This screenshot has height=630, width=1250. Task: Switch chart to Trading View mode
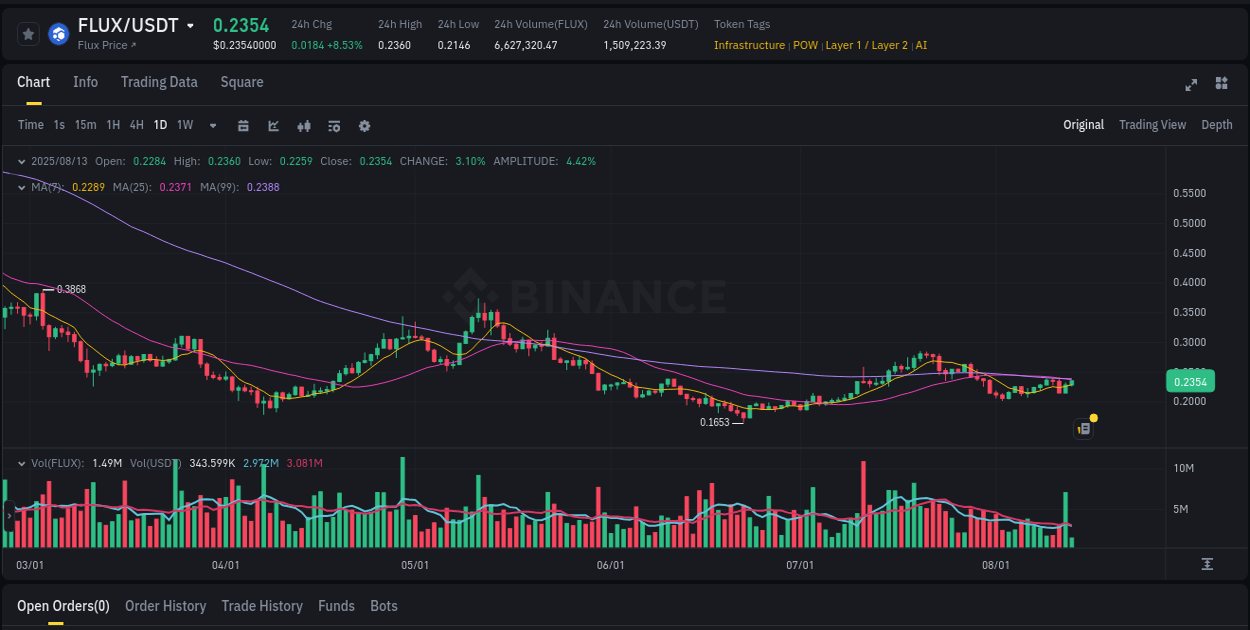(x=1152, y=125)
